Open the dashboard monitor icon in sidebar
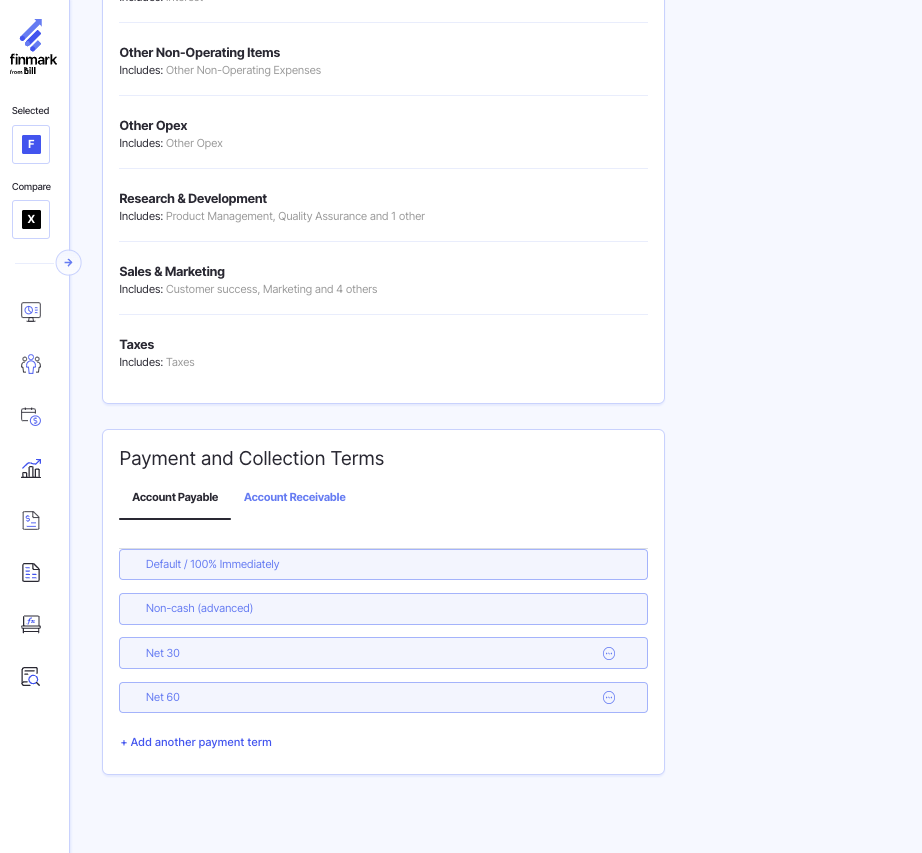Screen dimensions: 922x853 pyautogui.click(x=31, y=311)
